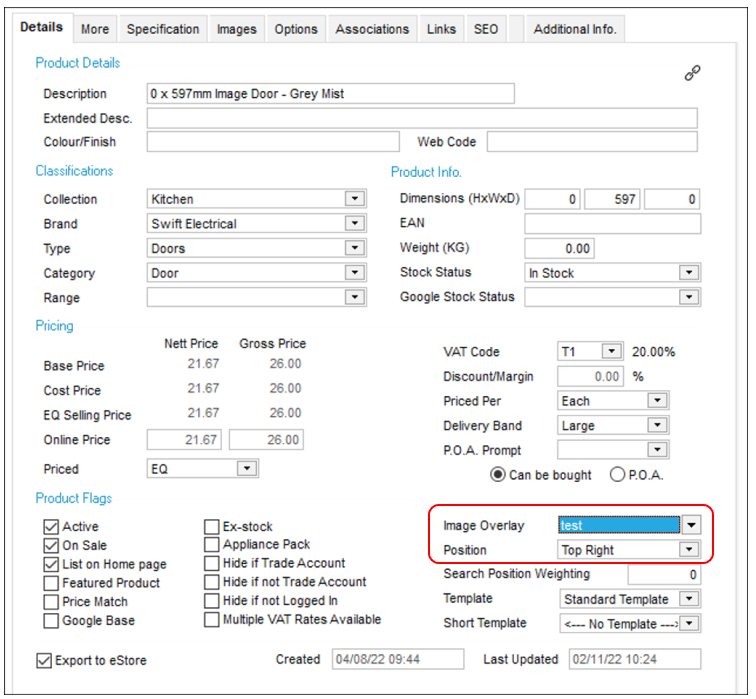This screenshot has width=756, height=699.
Task: Expand the Template dropdown
Action: click(689, 599)
